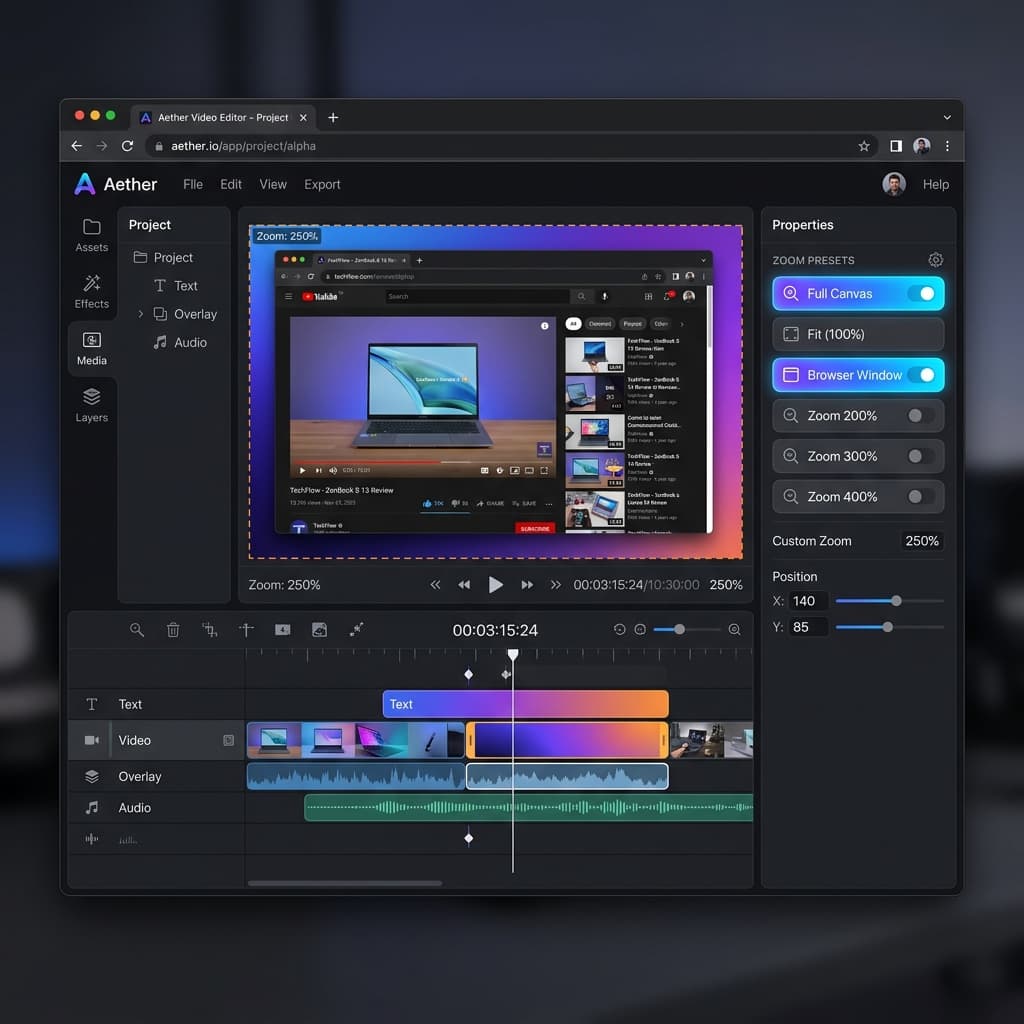Enable the Zoom 200% toggle
This screenshot has width=1024, height=1024.
tap(920, 416)
